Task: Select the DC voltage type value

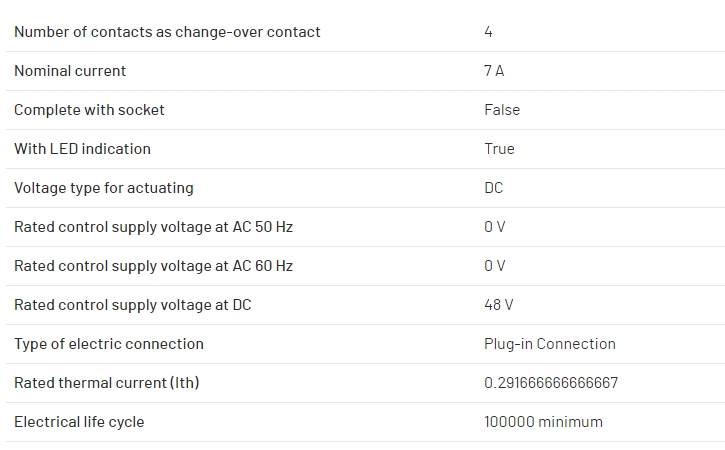Action: tap(493, 188)
